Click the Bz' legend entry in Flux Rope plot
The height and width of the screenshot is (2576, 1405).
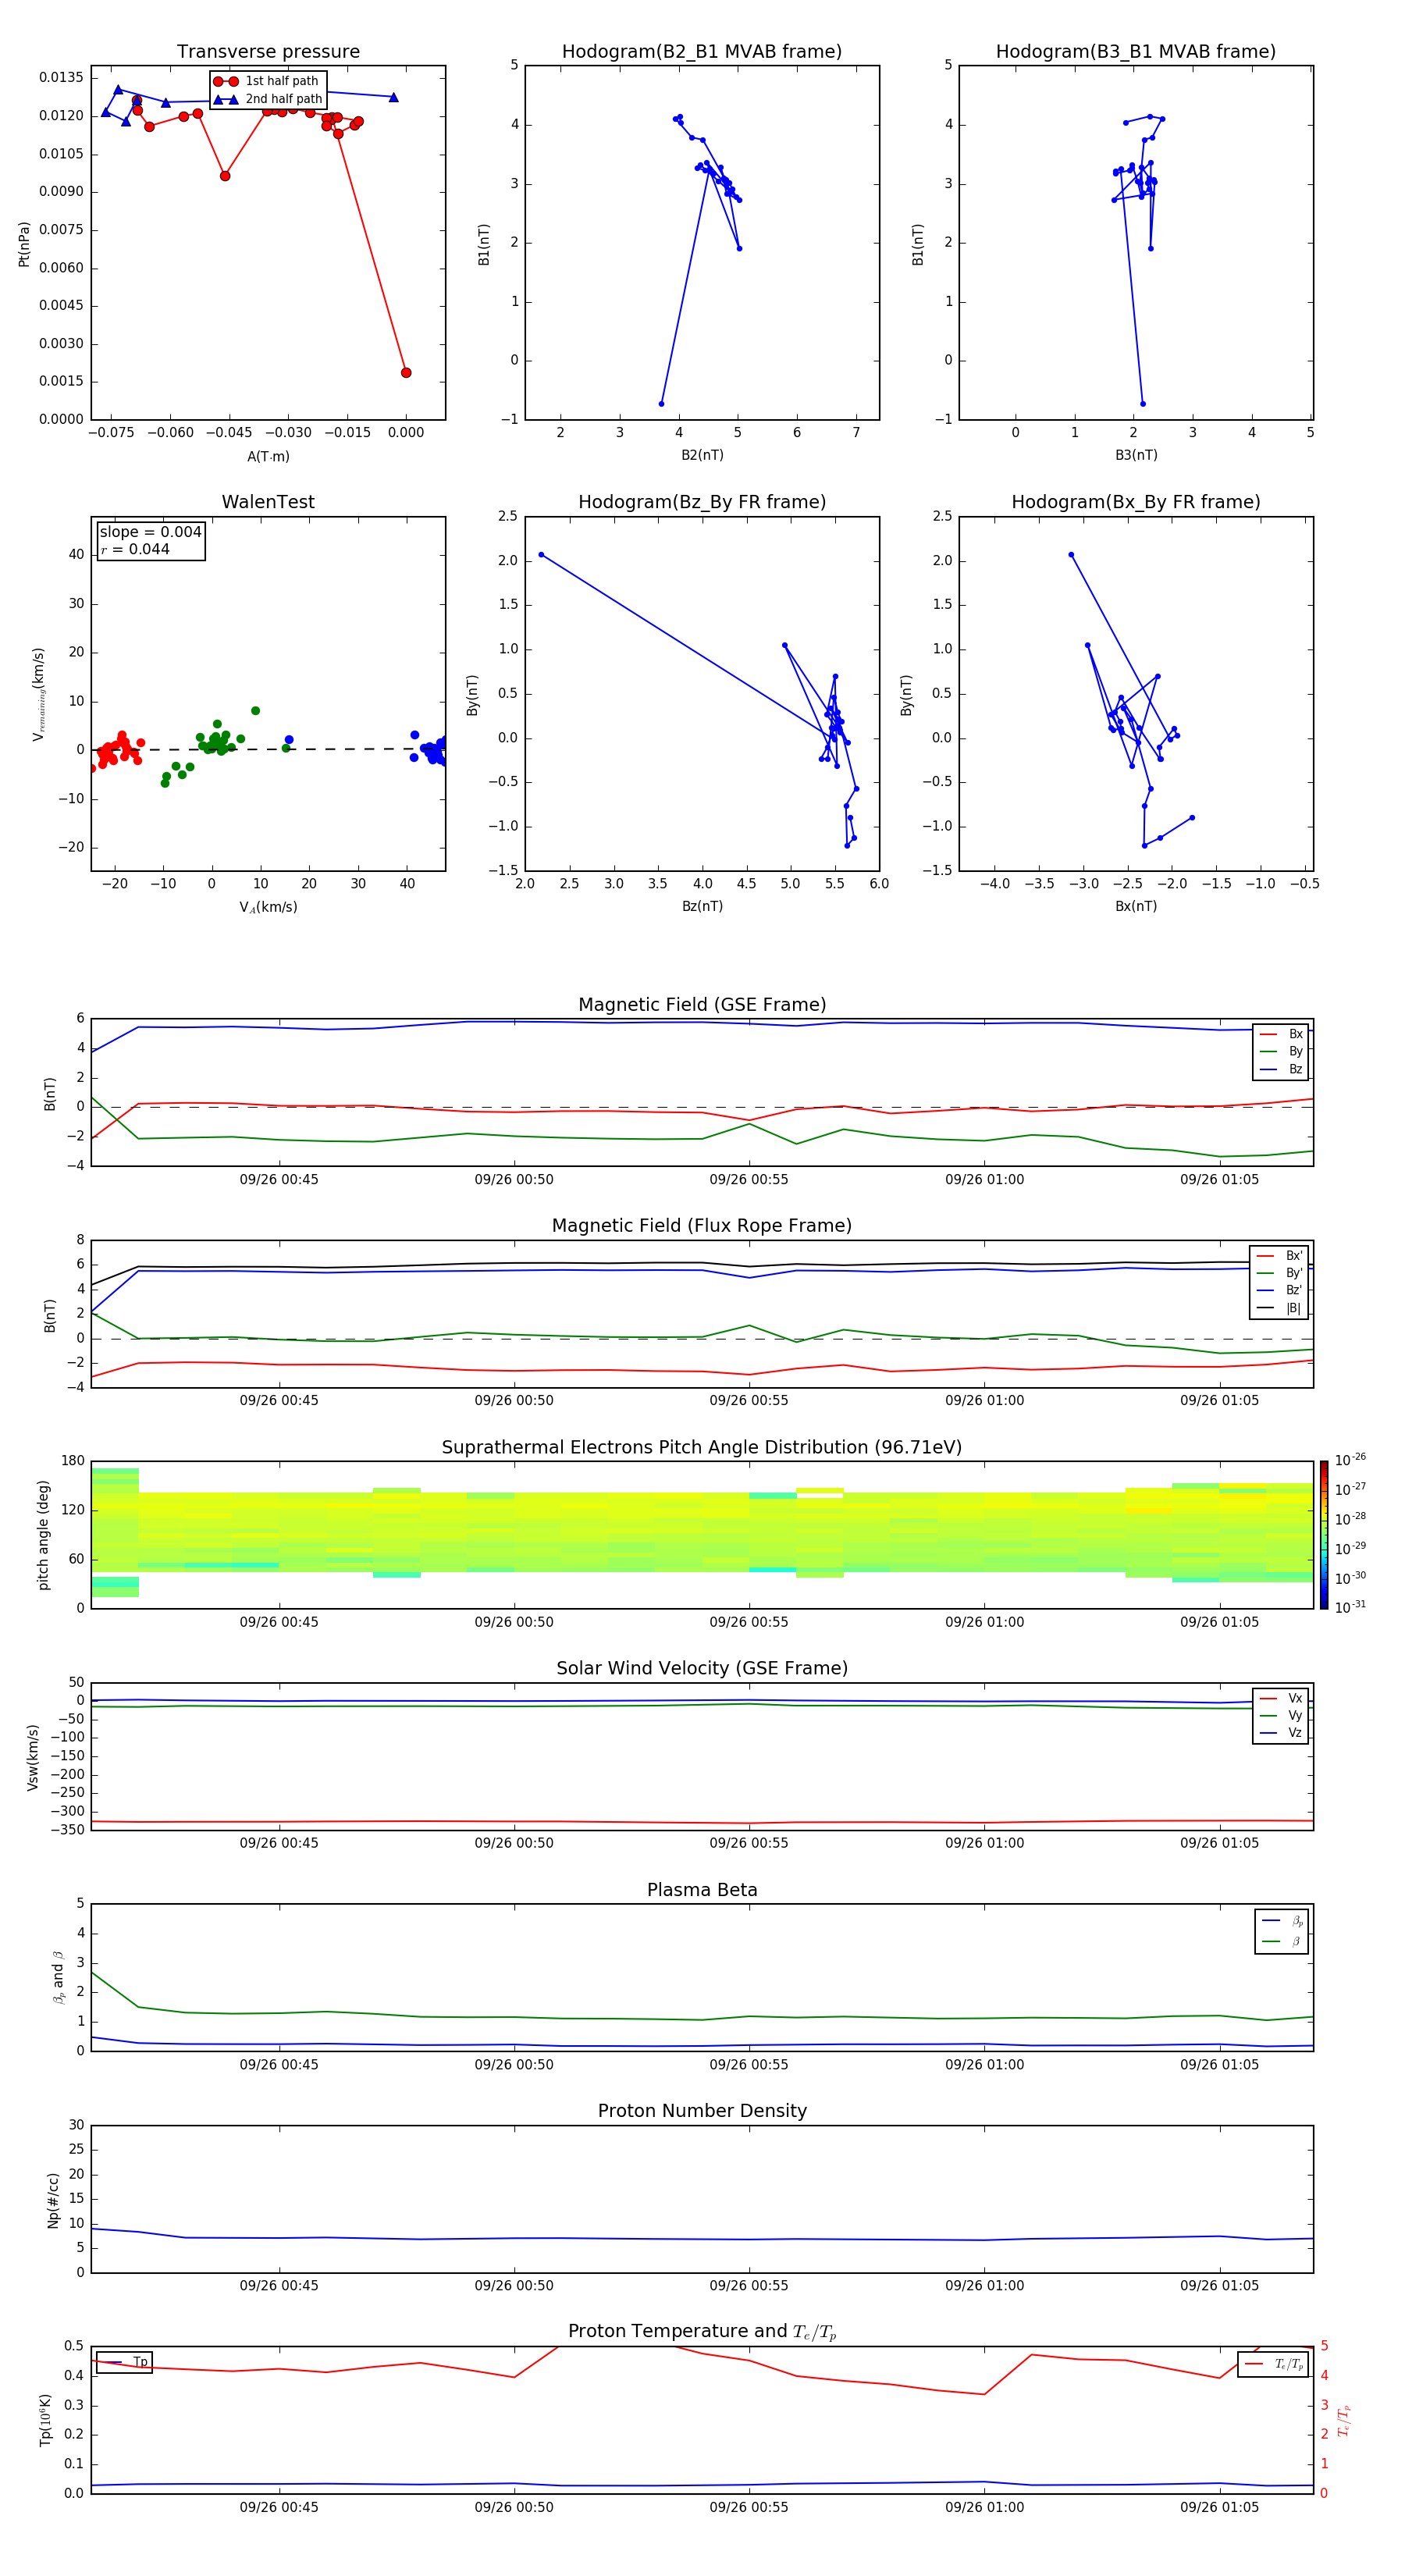point(1279,1291)
